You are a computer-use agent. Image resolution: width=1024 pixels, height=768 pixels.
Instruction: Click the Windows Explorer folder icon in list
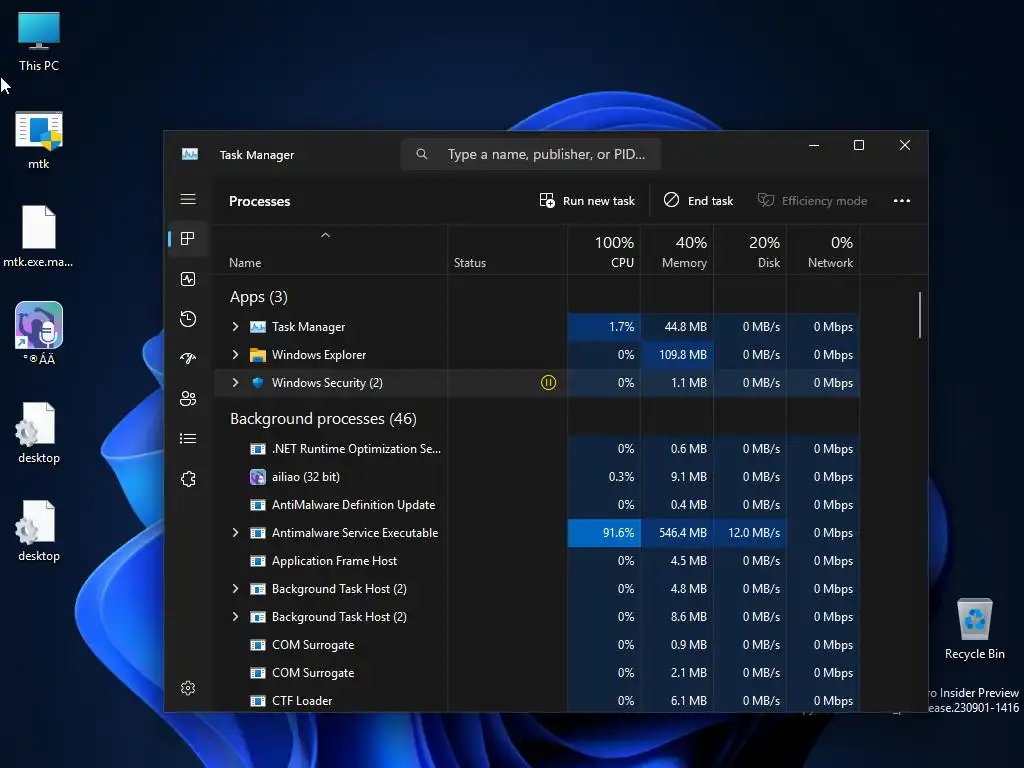coord(258,355)
